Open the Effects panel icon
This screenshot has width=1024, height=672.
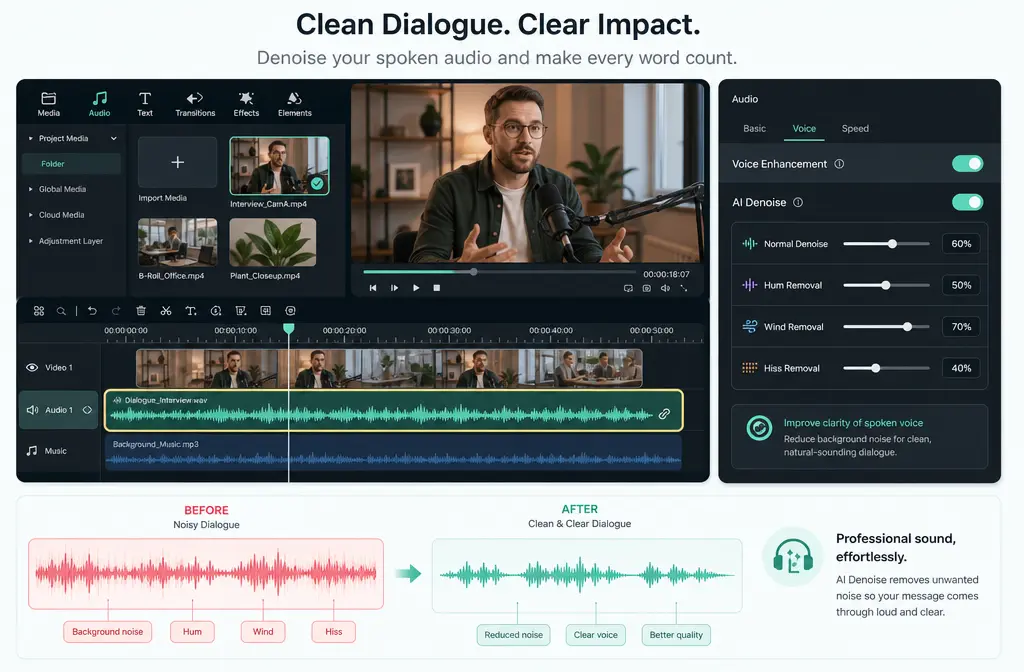click(x=246, y=98)
